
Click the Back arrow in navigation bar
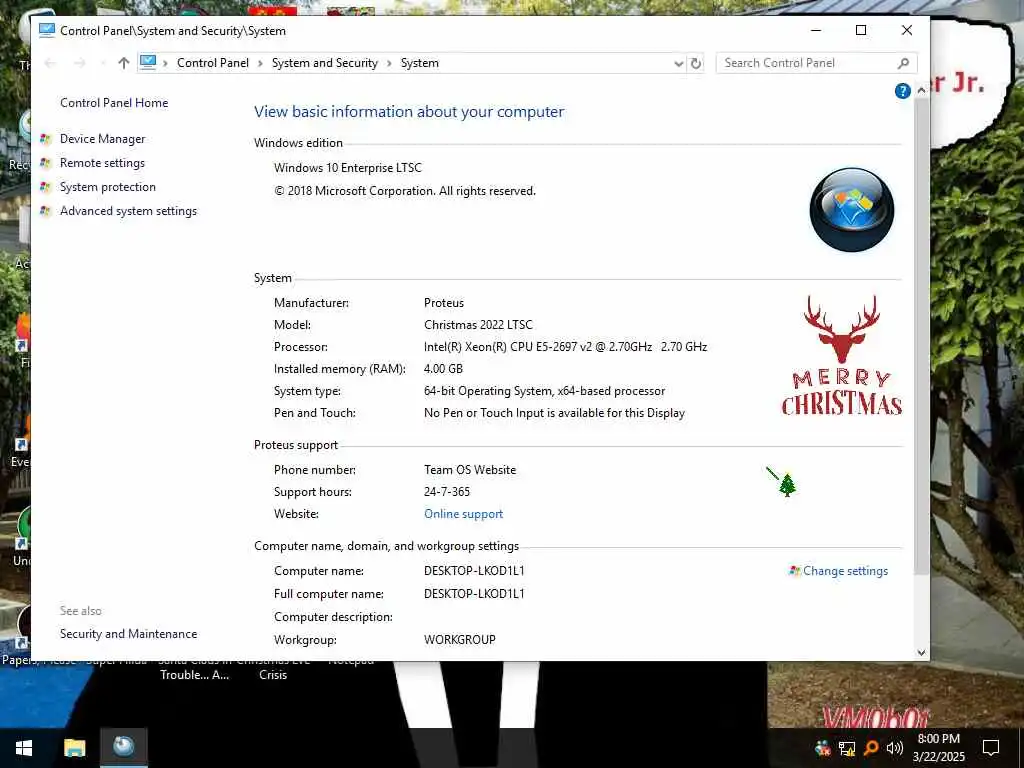point(50,63)
